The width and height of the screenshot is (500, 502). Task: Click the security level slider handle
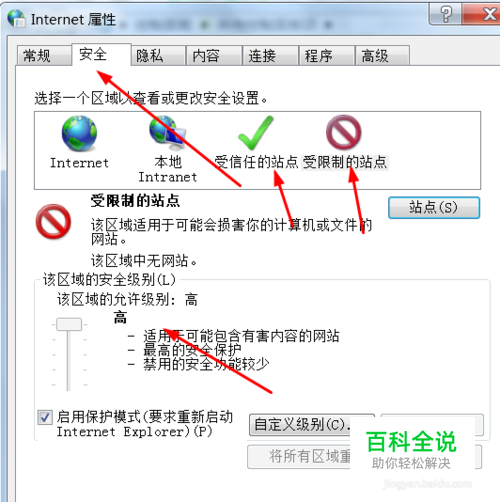point(69,324)
